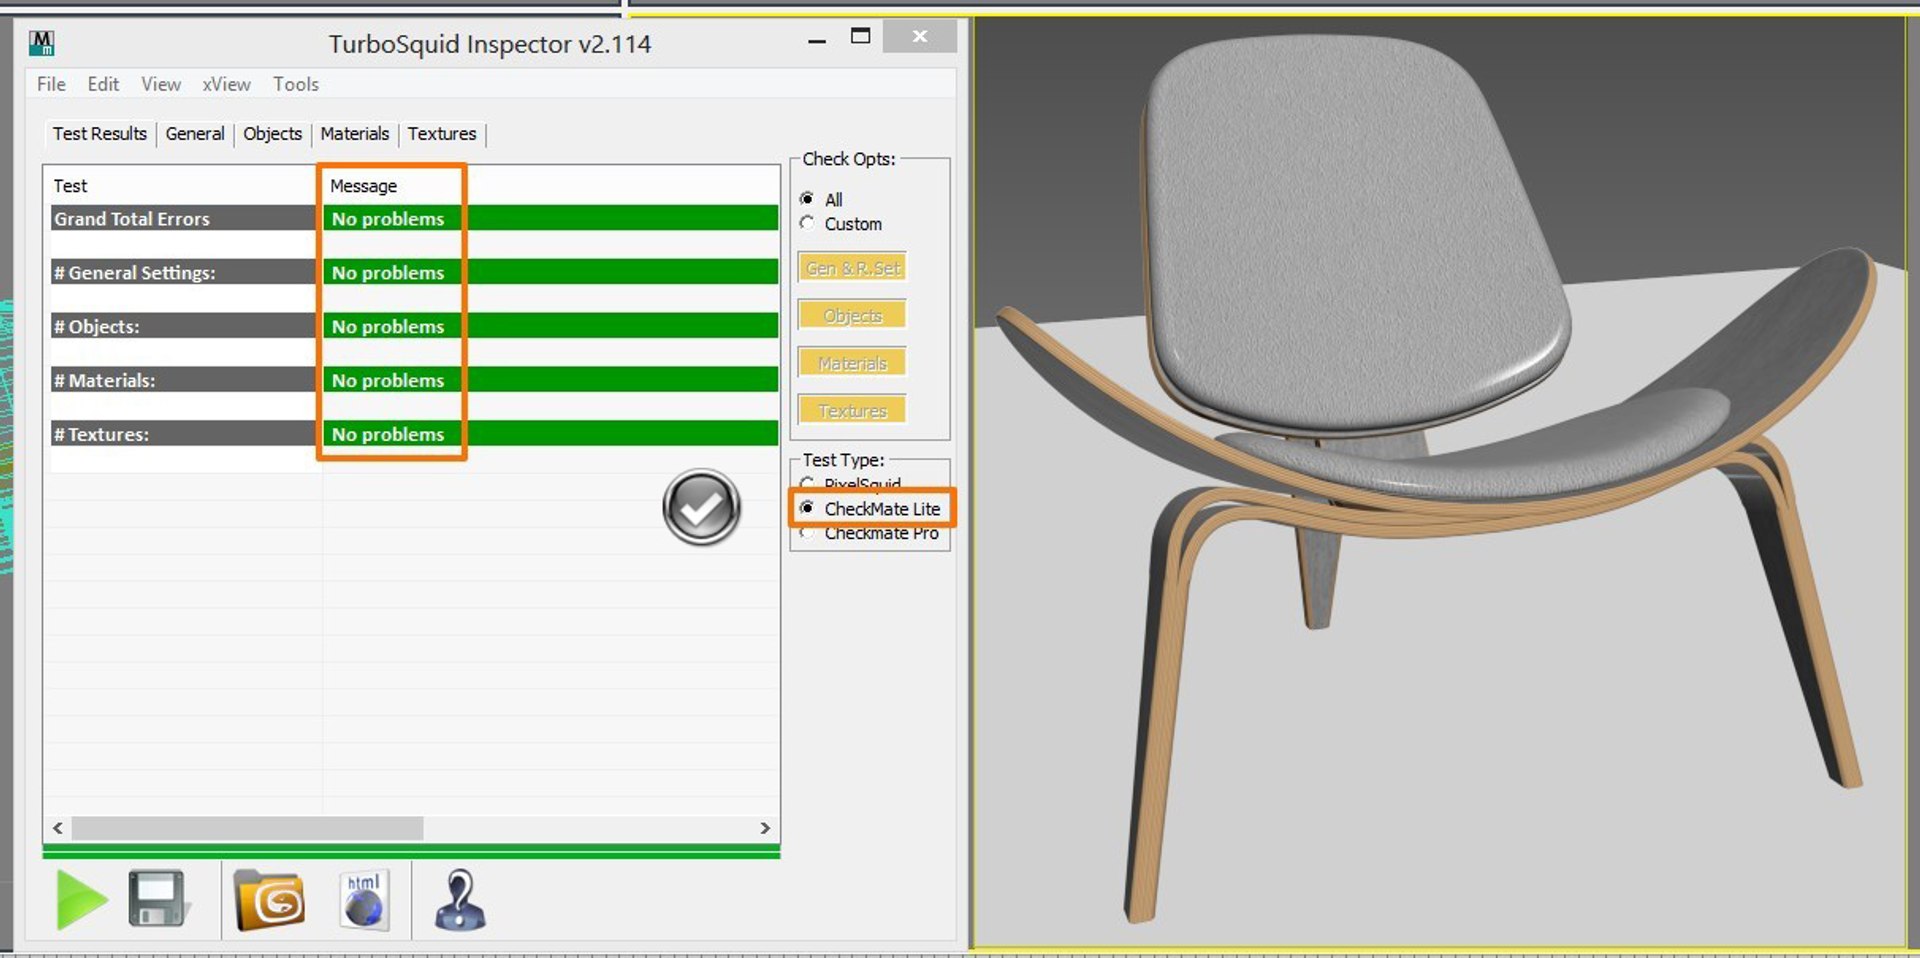The image size is (1920, 958).
Task: Click the Textures check button
Action: [853, 411]
